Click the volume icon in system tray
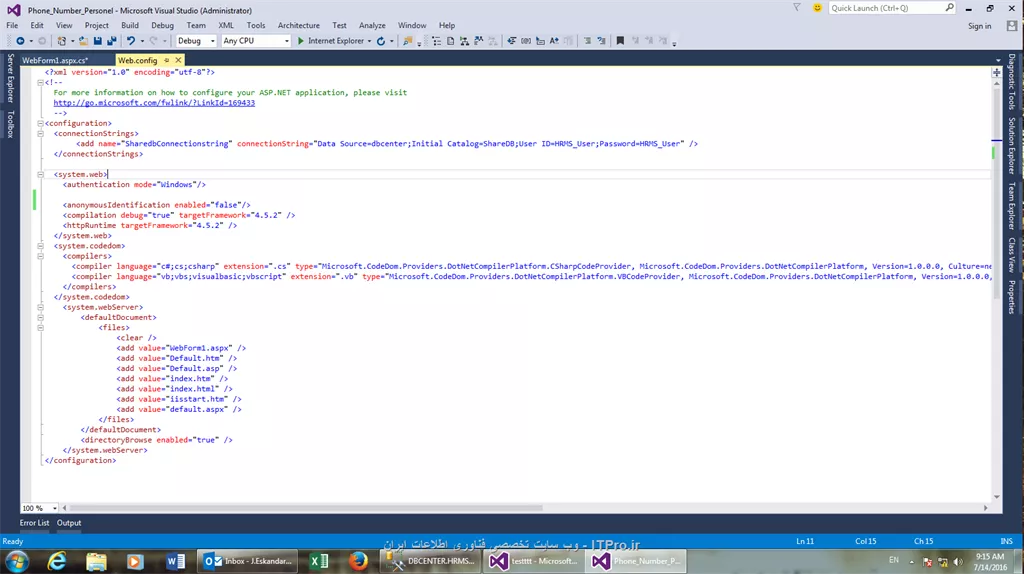1024x574 pixels. [x=958, y=562]
